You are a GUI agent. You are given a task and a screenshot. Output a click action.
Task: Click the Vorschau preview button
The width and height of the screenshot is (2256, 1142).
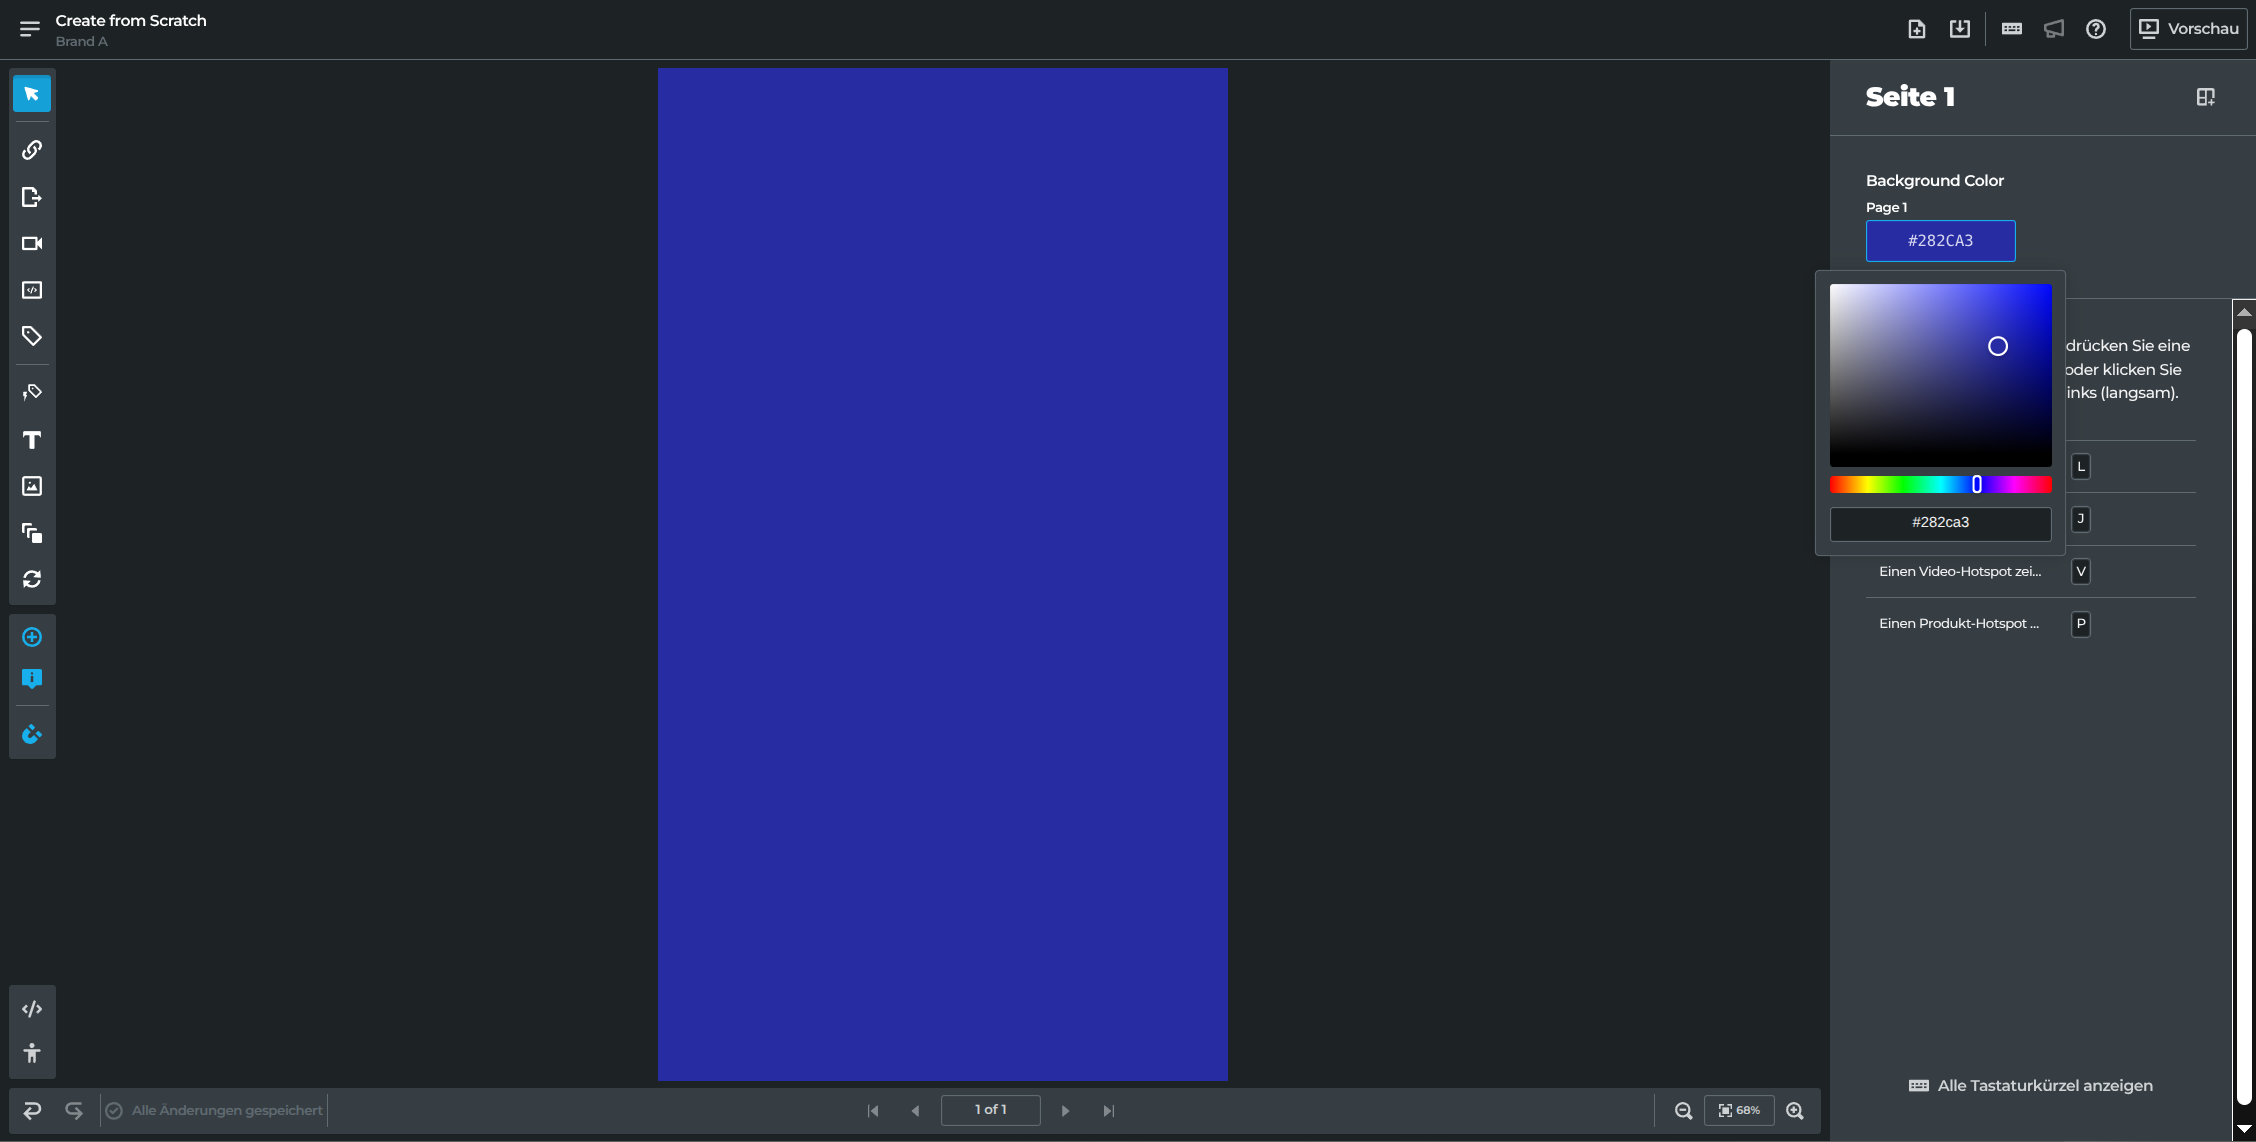pos(2188,29)
